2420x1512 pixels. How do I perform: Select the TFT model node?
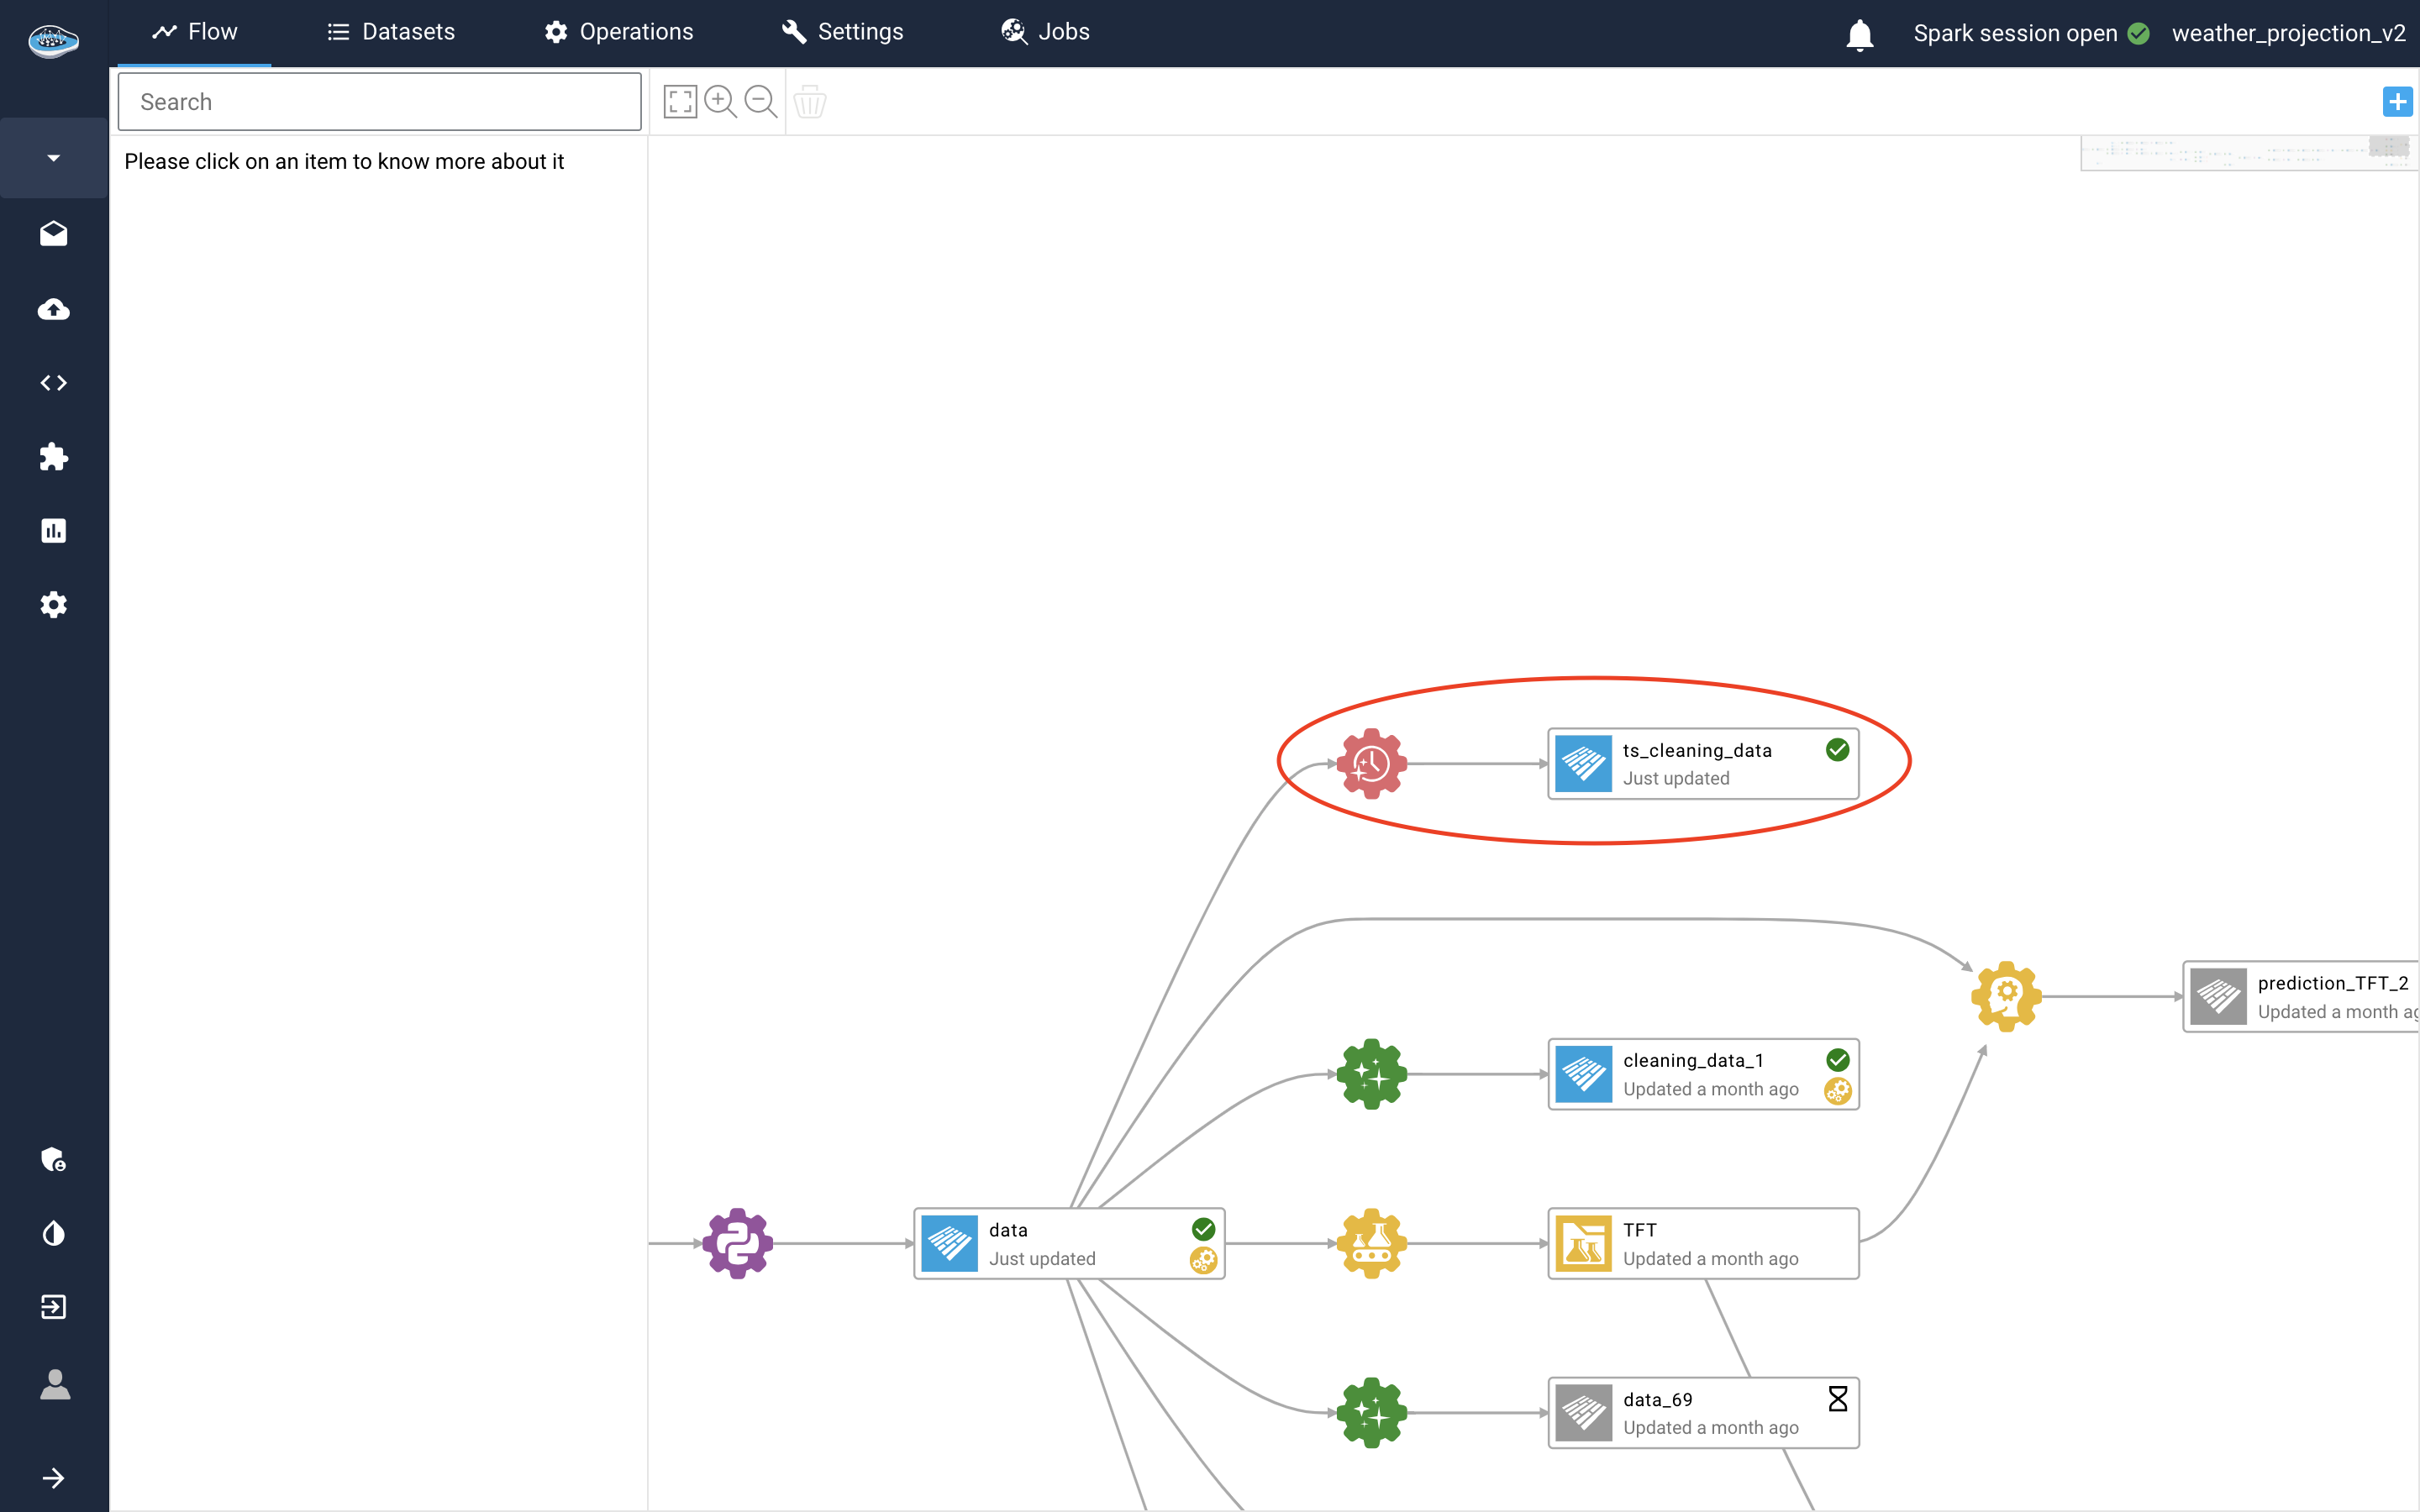(x=1703, y=1243)
